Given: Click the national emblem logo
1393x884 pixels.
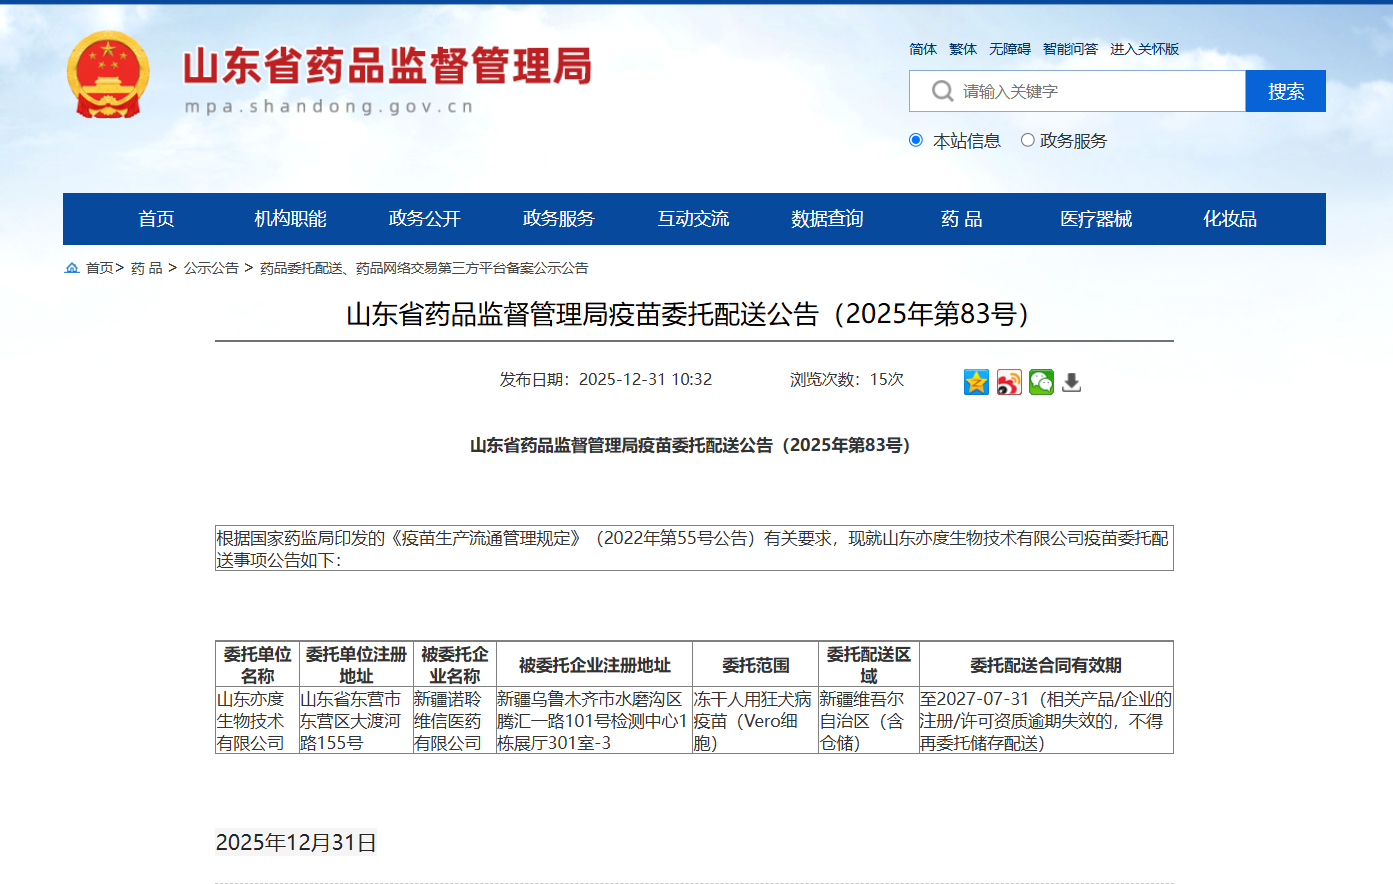Looking at the screenshot, I should (108, 76).
